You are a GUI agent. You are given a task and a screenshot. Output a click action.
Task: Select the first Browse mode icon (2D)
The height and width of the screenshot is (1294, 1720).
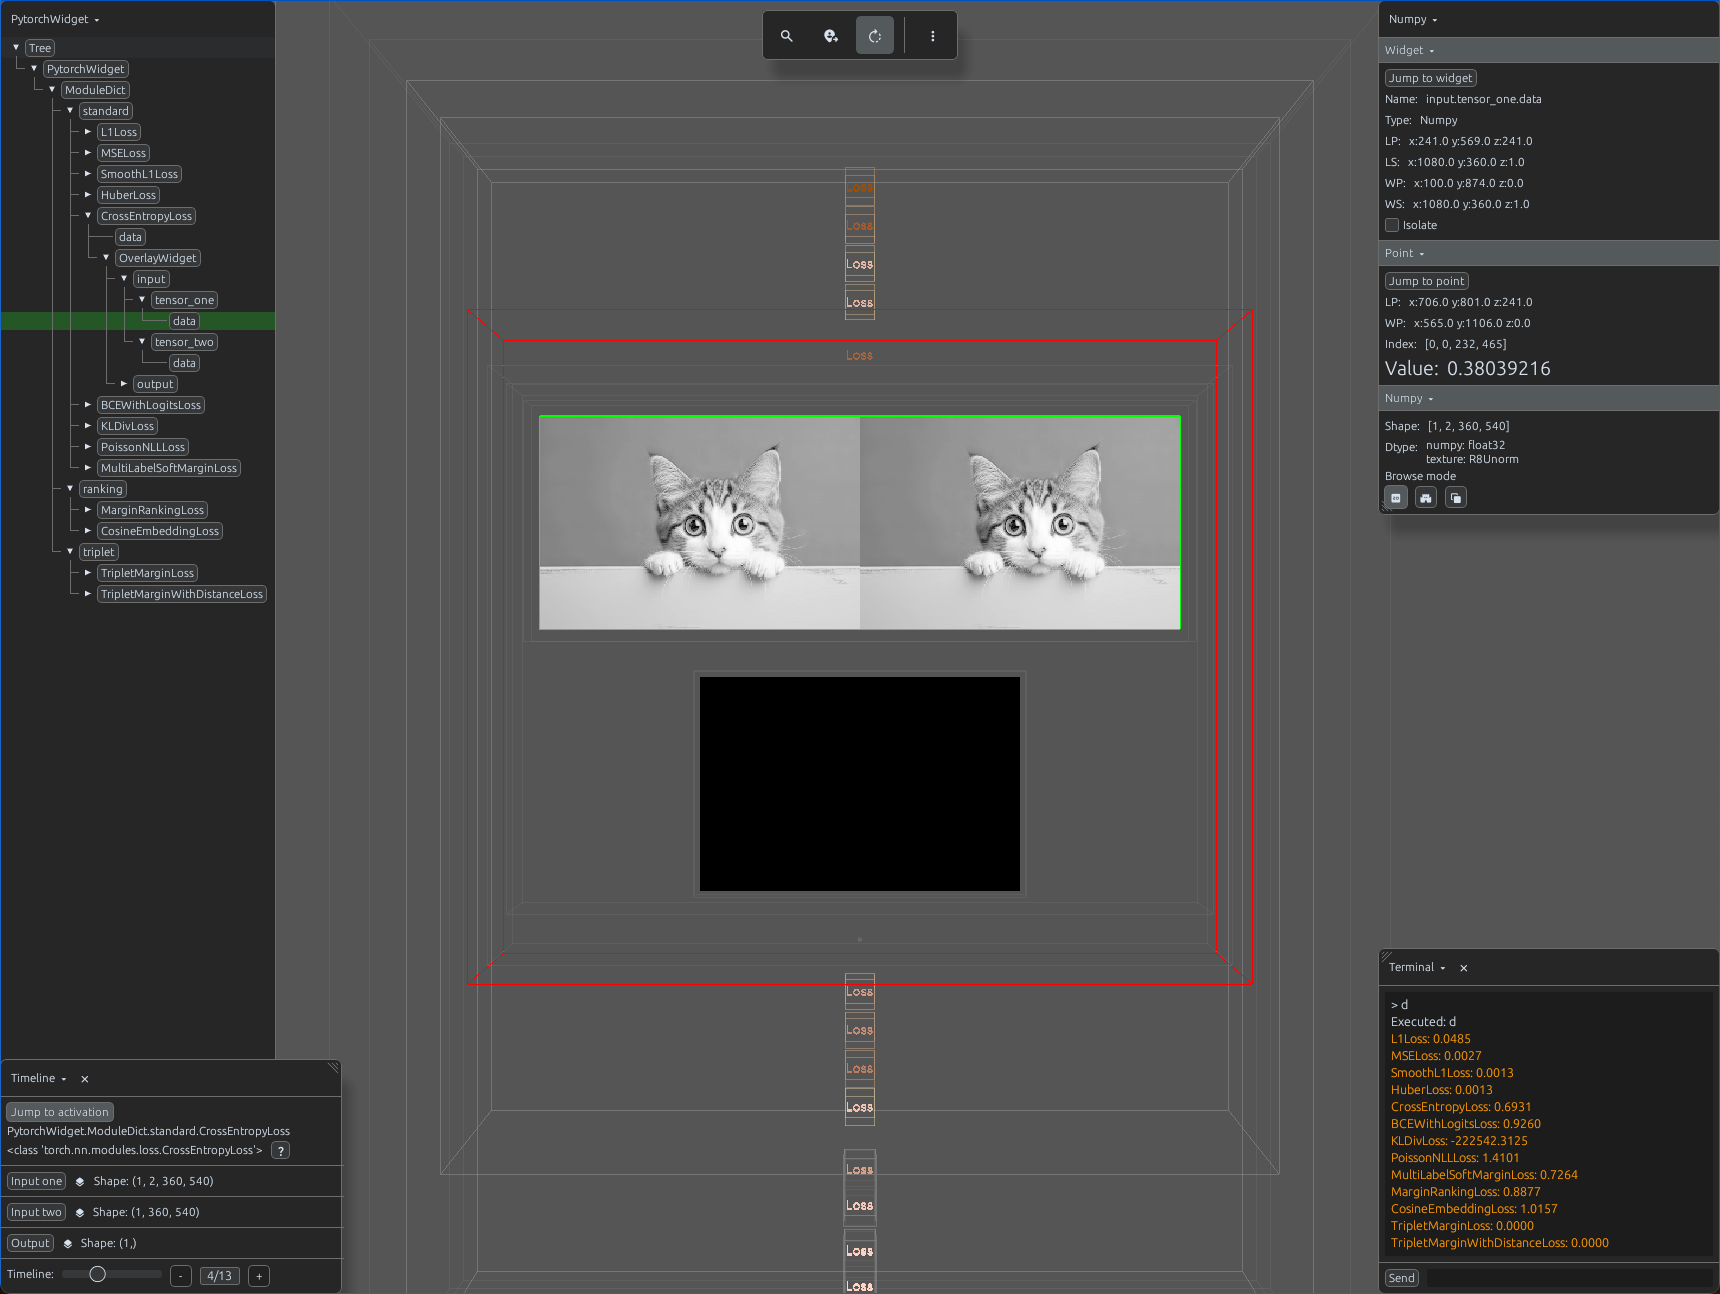click(x=1396, y=498)
